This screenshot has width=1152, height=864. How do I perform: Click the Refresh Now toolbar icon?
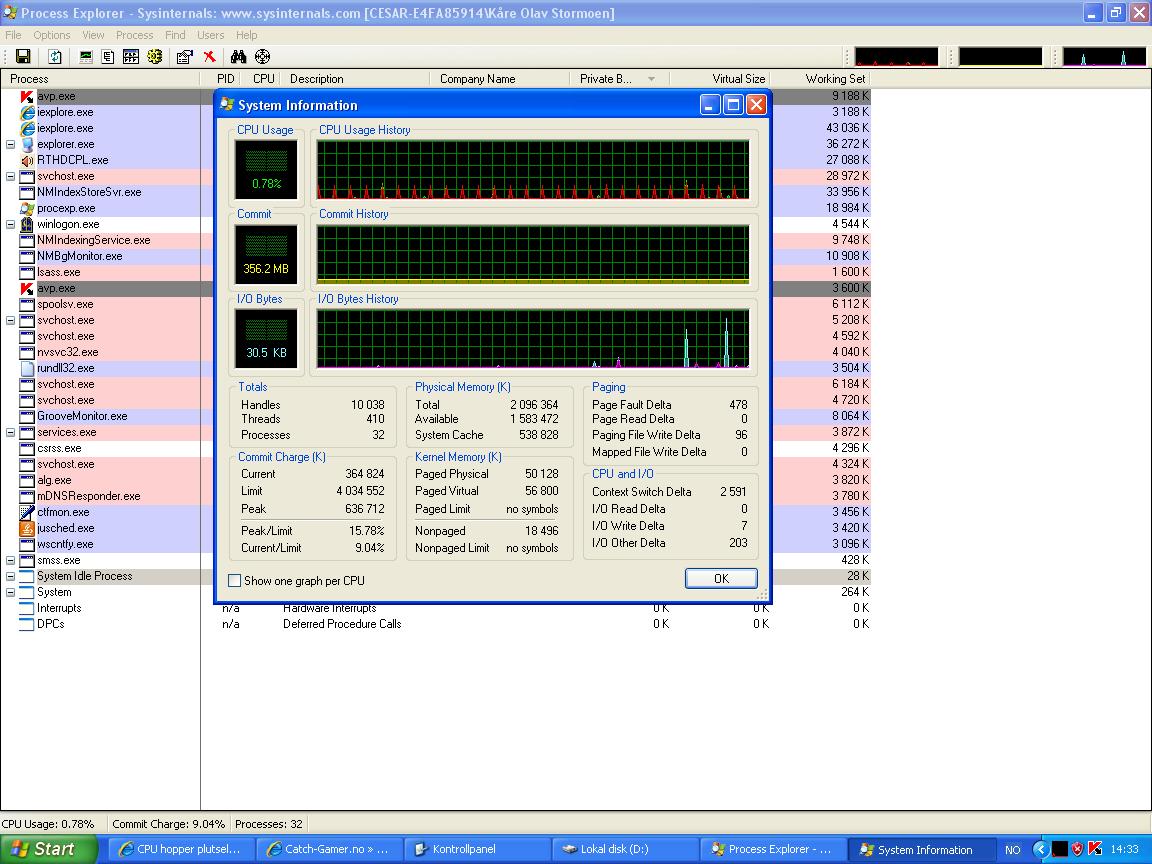click(x=55, y=57)
